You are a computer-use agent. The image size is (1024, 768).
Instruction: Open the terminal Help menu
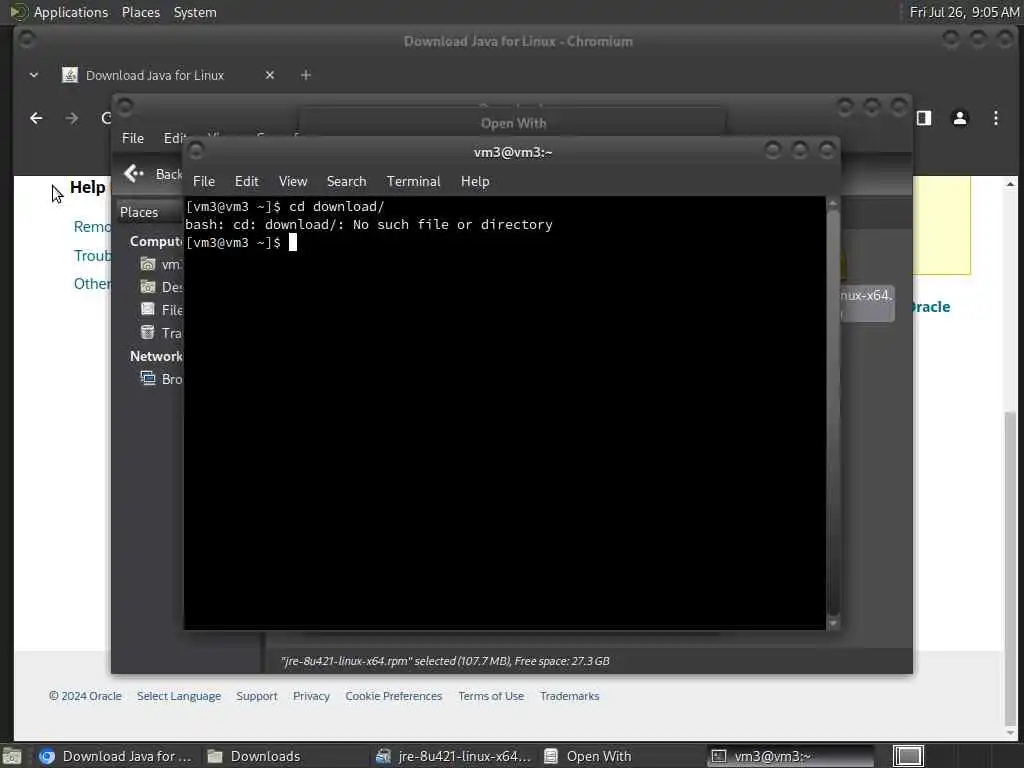coord(475,182)
